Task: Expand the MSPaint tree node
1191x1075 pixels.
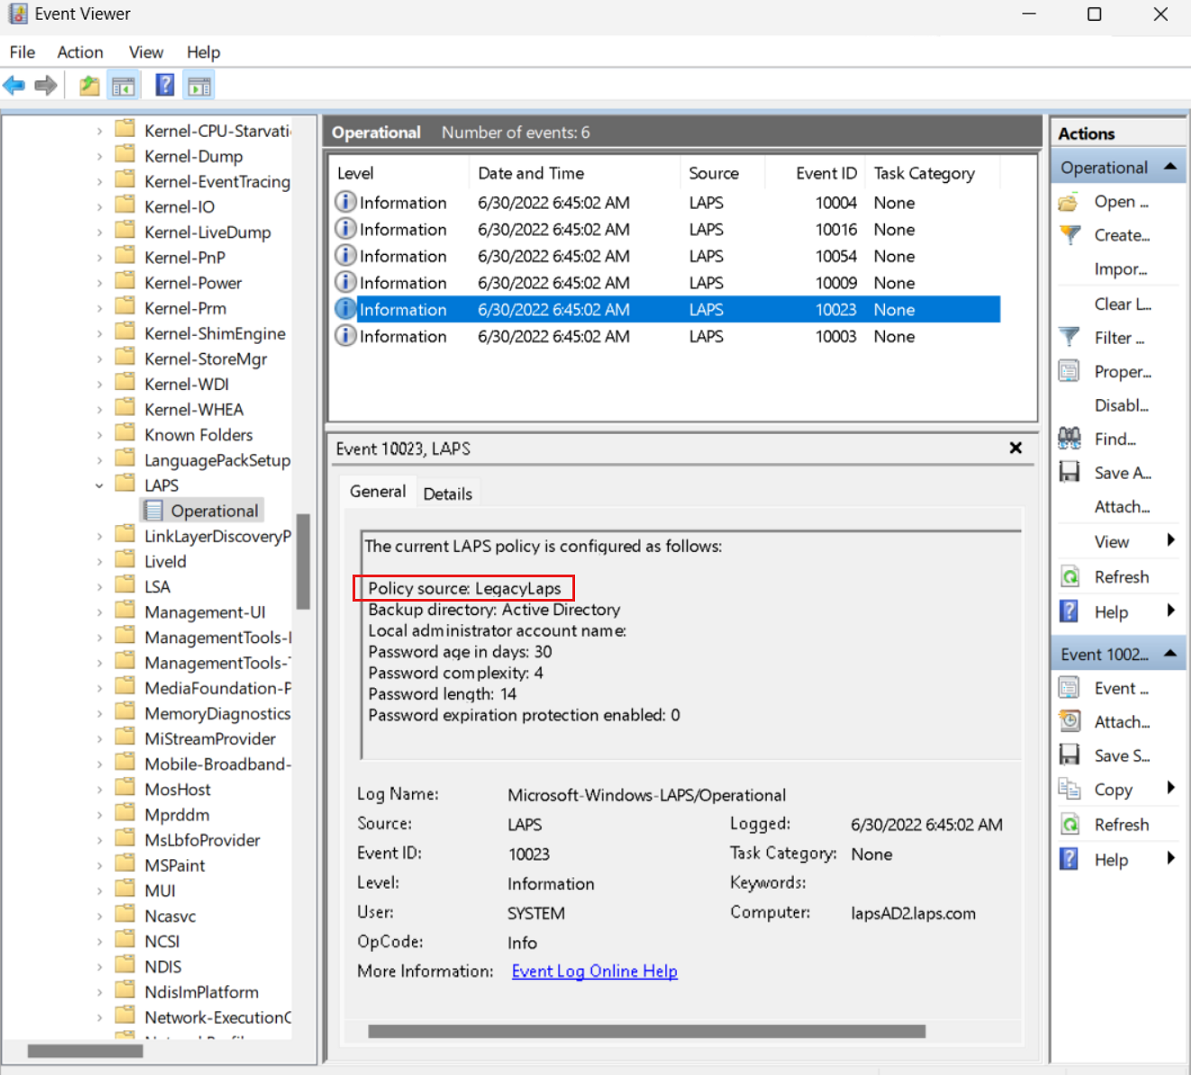Action: pyautogui.click(x=99, y=866)
